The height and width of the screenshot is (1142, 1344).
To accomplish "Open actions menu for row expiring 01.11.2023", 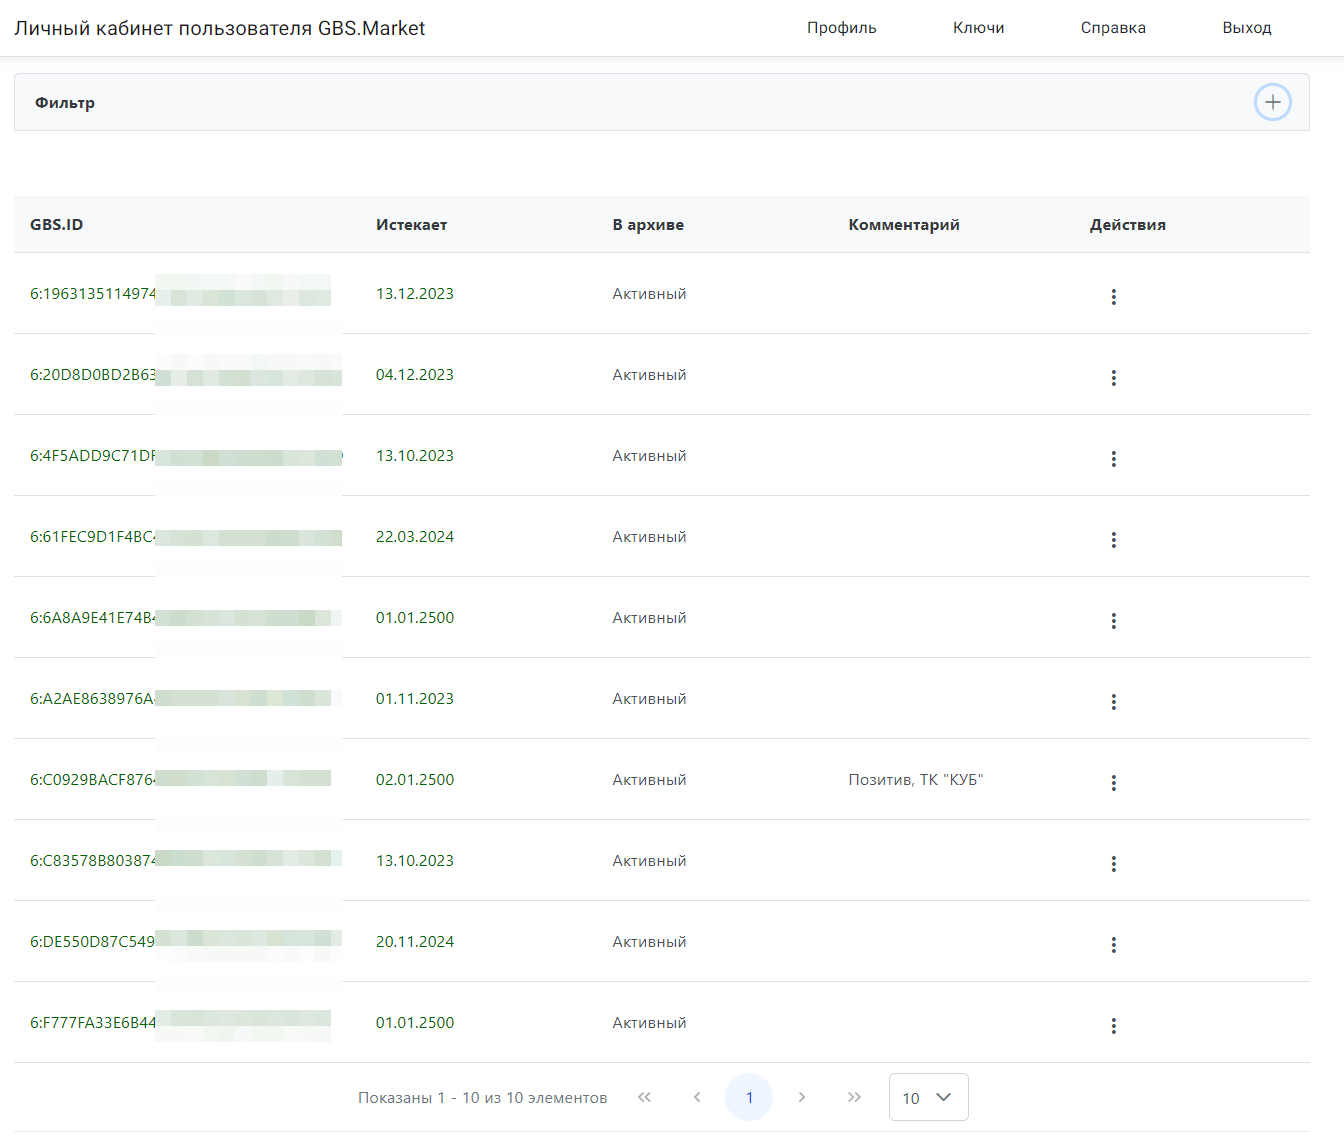I will tap(1113, 702).
